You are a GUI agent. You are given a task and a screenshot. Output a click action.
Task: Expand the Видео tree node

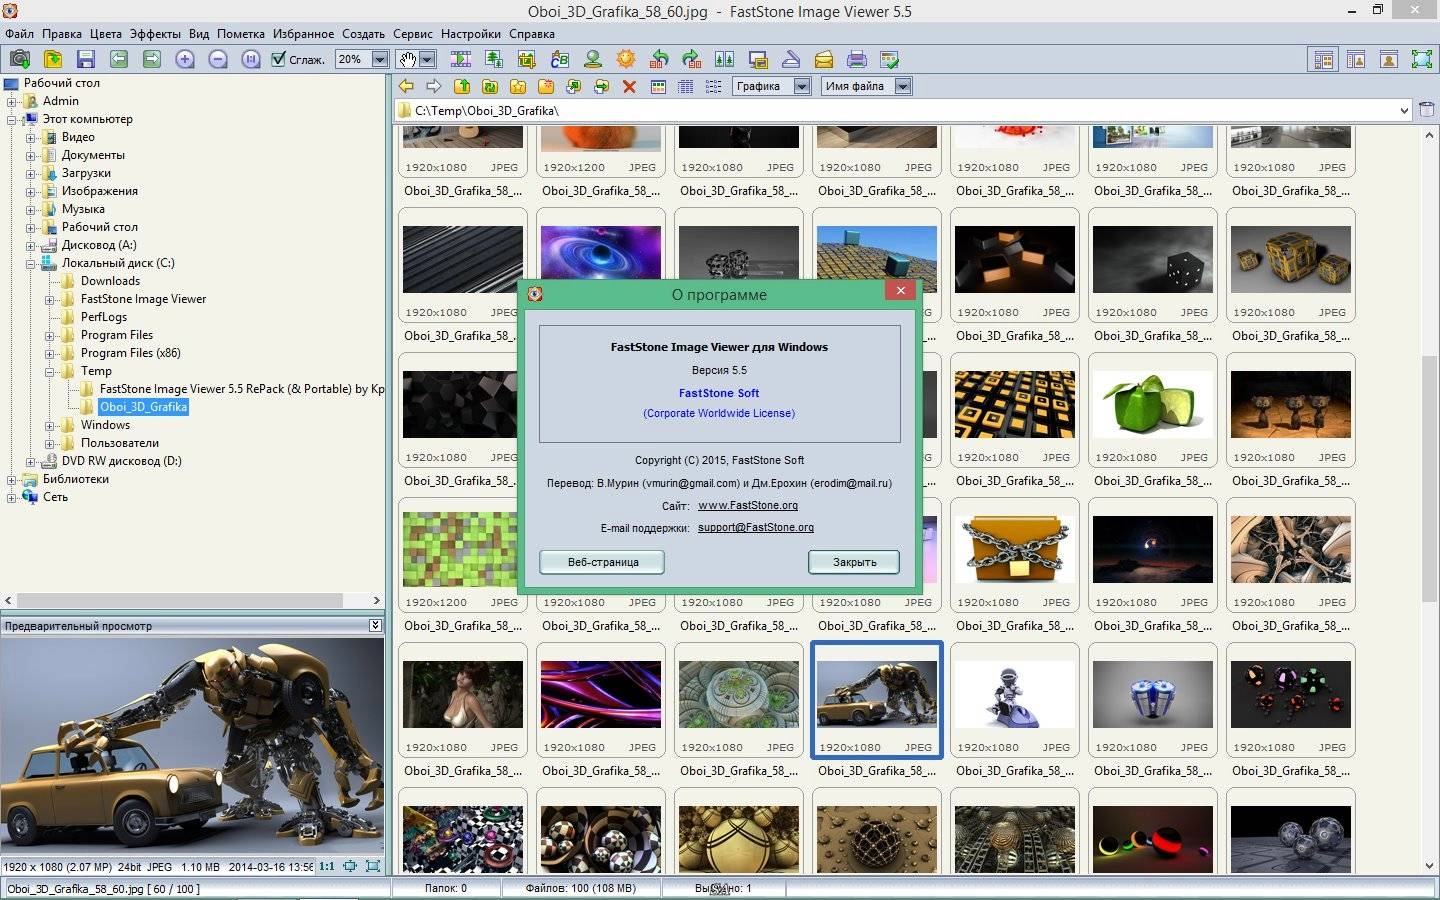coord(30,137)
